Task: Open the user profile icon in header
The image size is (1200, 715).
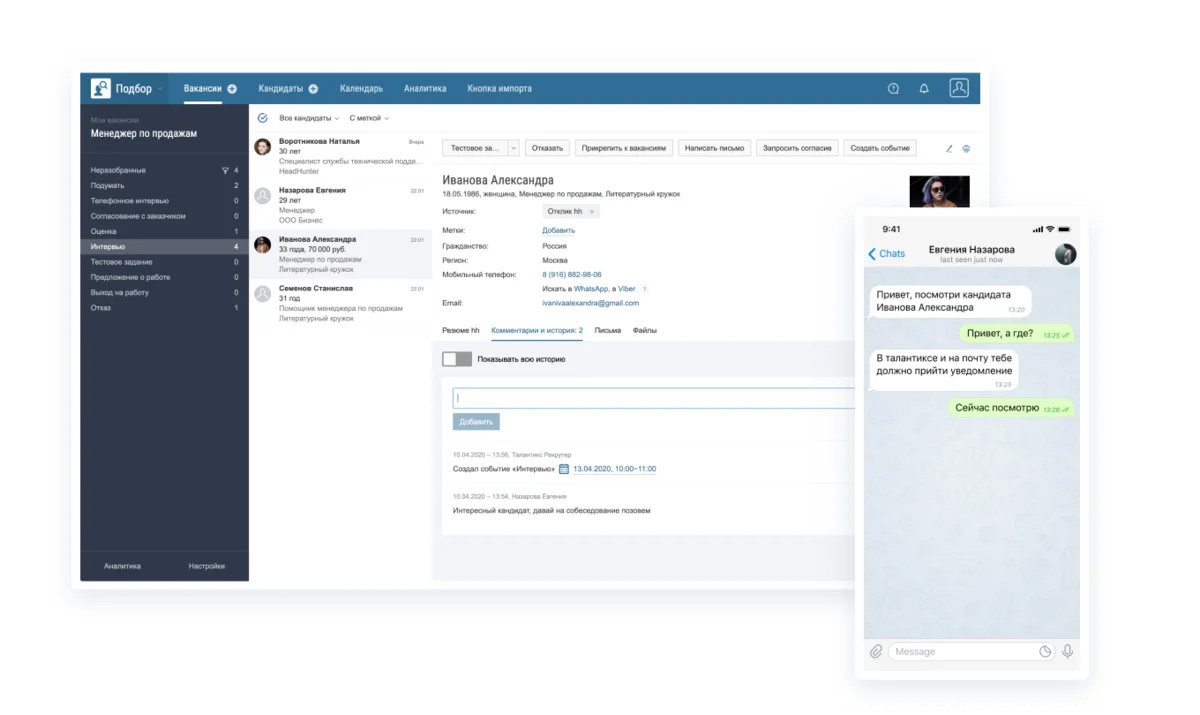Action: pyautogui.click(x=959, y=88)
